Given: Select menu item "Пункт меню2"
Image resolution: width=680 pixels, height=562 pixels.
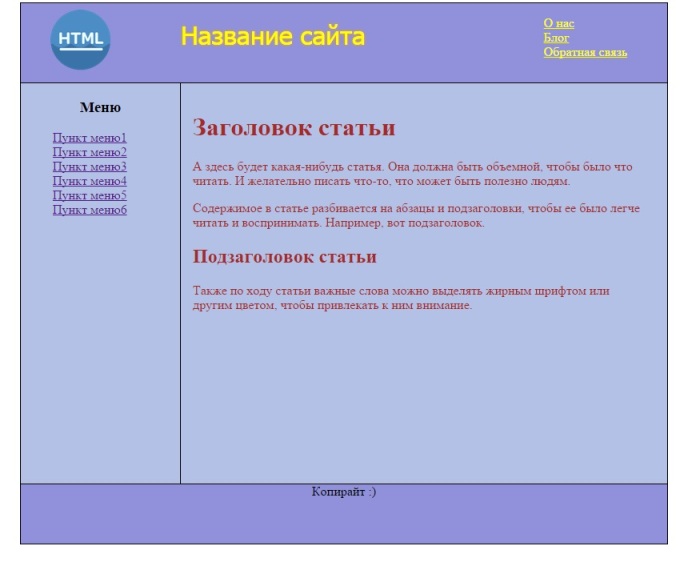Looking at the screenshot, I should coord(90,152).
